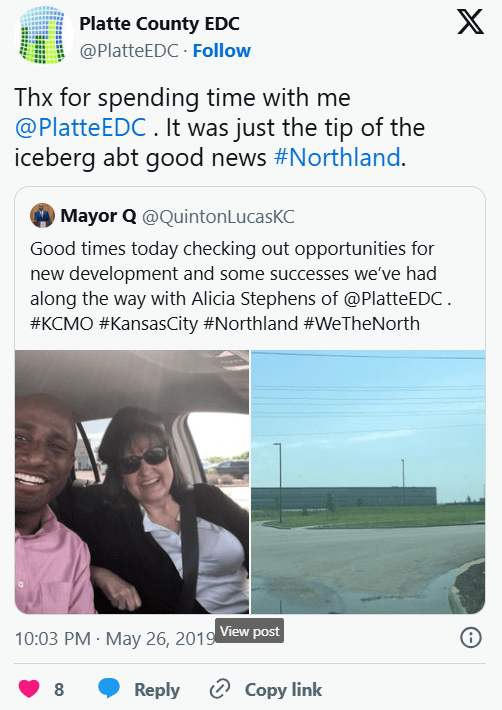Open the quoted tweet text body
This screenshot has width=502, height=710.
241,286
